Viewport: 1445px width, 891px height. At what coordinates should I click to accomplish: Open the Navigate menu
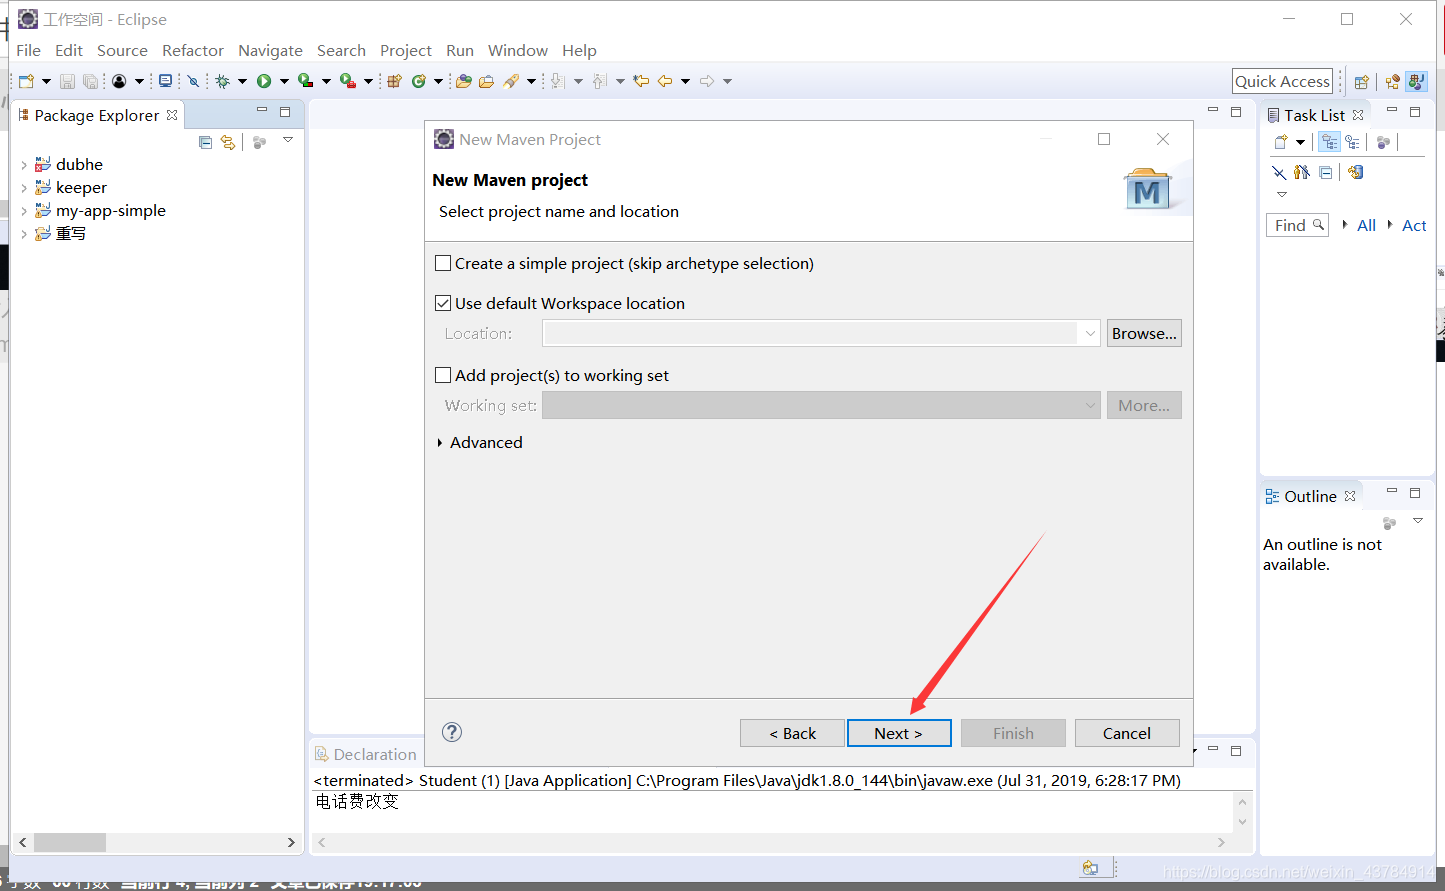tap(270, 50)
